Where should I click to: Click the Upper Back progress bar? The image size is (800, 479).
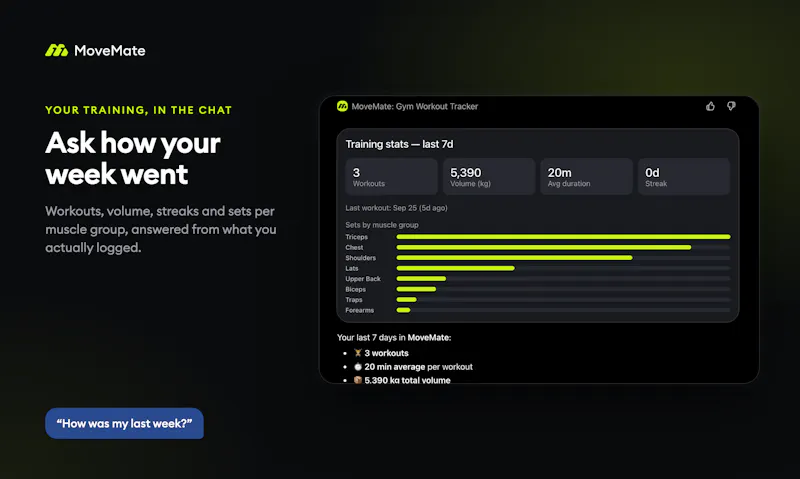tap(563, 279)
